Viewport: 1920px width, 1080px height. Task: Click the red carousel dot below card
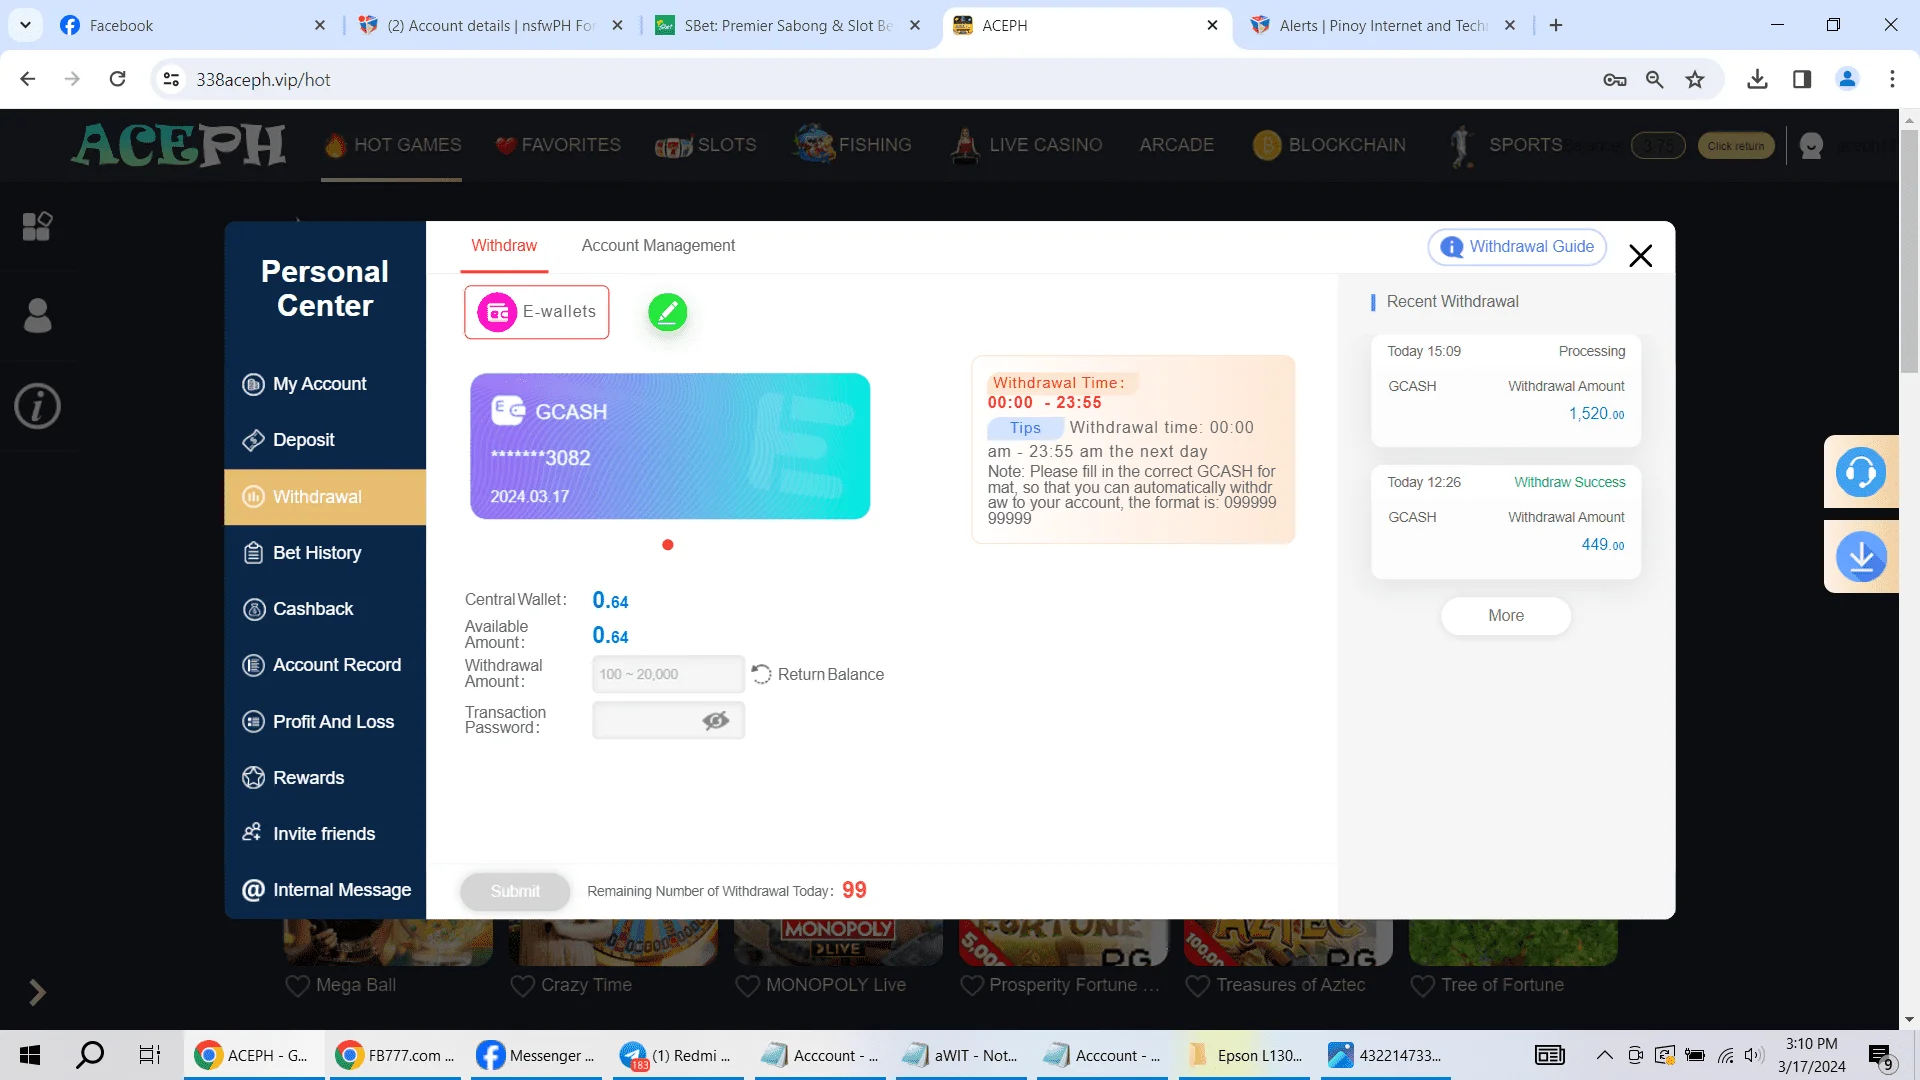click(668, 545)
